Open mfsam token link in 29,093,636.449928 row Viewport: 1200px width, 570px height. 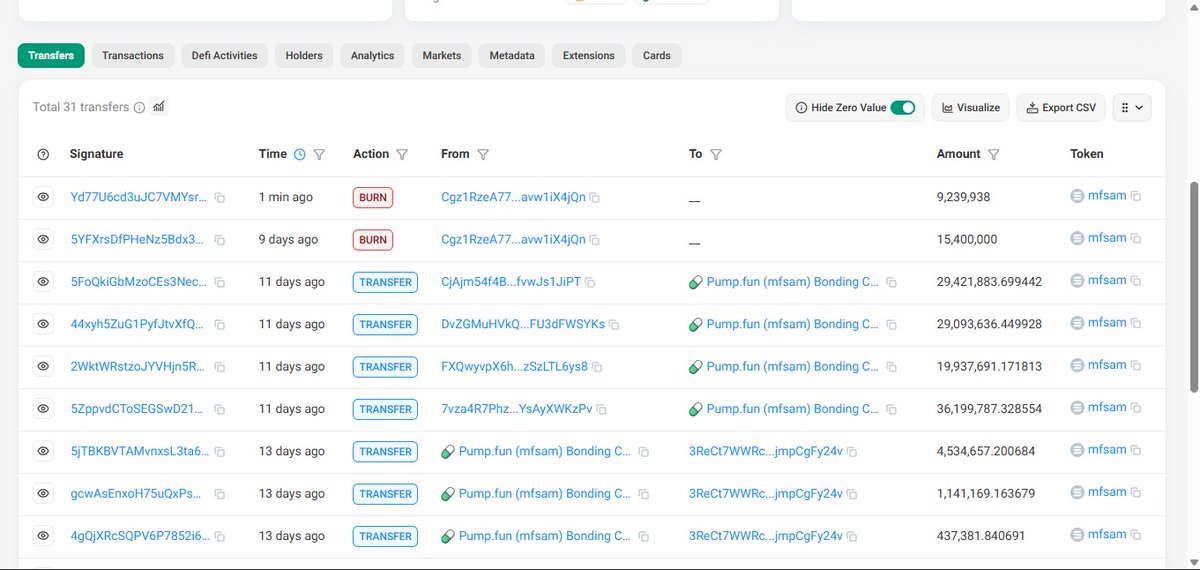1107,323
